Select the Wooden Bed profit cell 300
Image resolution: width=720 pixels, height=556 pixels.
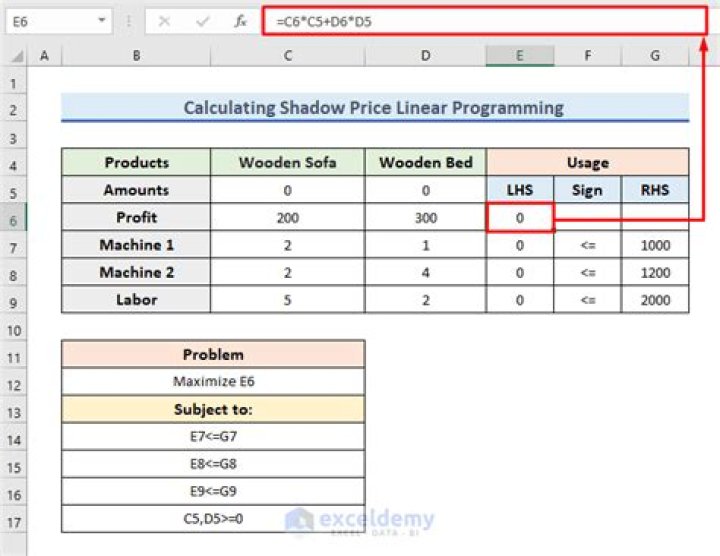pyautogui.click(x=425, y=217)
